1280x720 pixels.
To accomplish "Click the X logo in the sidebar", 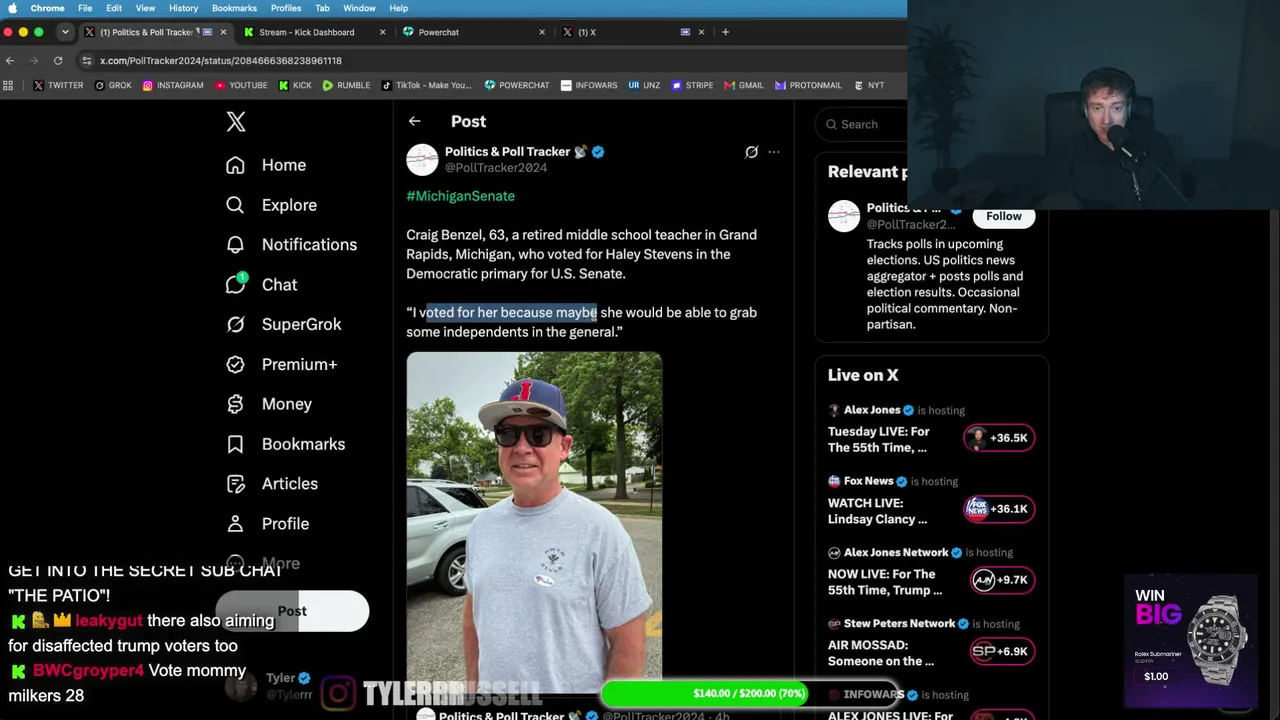I will pyautogui.click(x=236, y=122).
